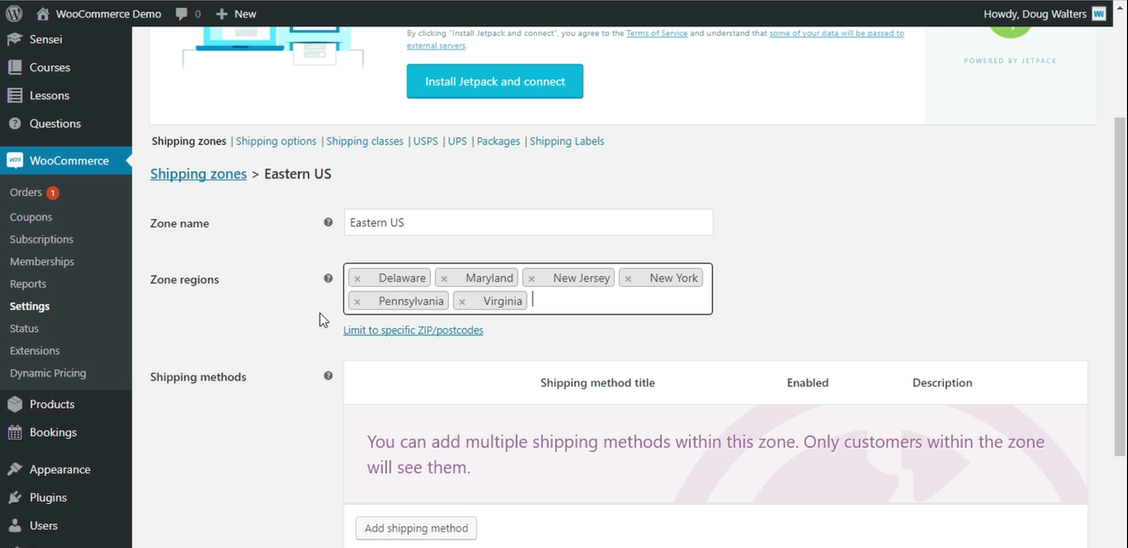Screen dimensions: 1128x548
Task: Click the Users person icon
Action: 14,526
